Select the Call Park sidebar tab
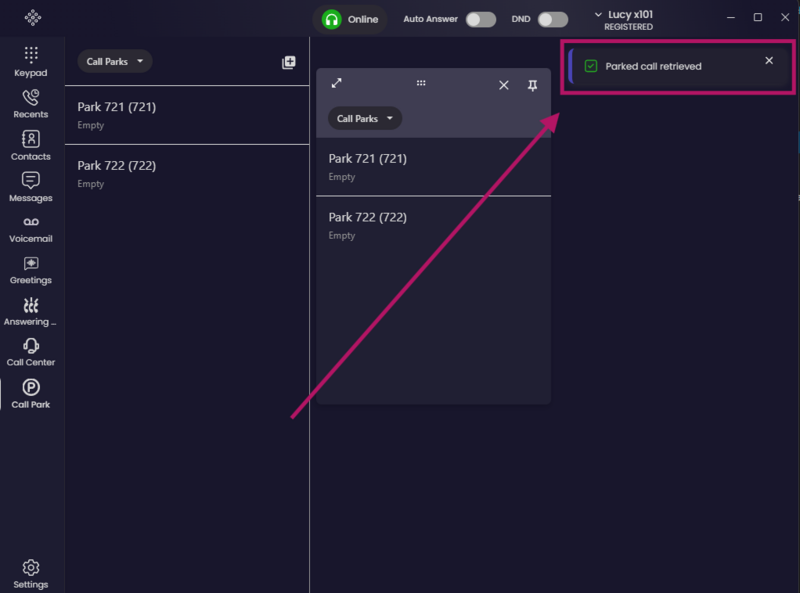This screenshot has height=593, width=800. coord(31,394)
